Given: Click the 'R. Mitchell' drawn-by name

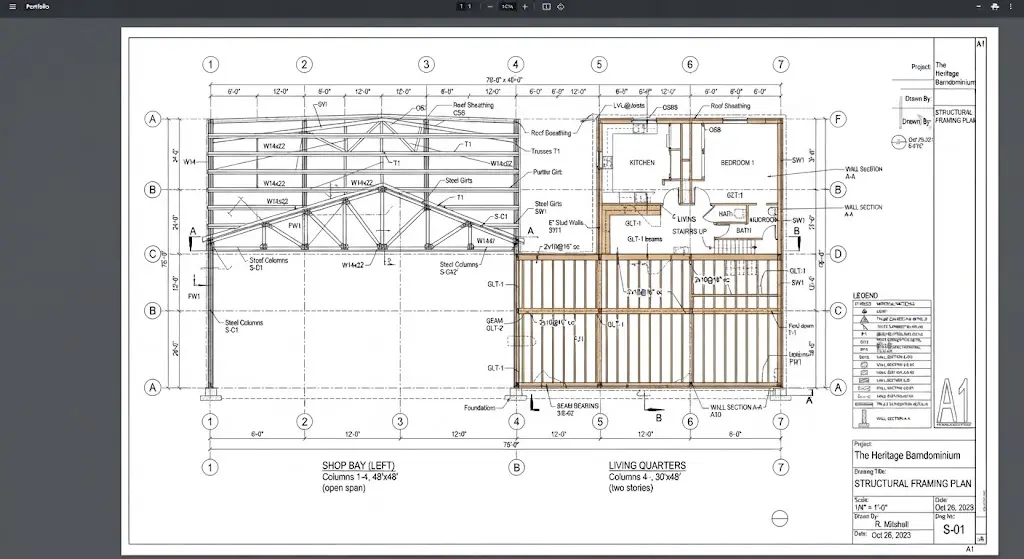Looking at the screenshot, I should pyautogui.click(x=891, y=524).
